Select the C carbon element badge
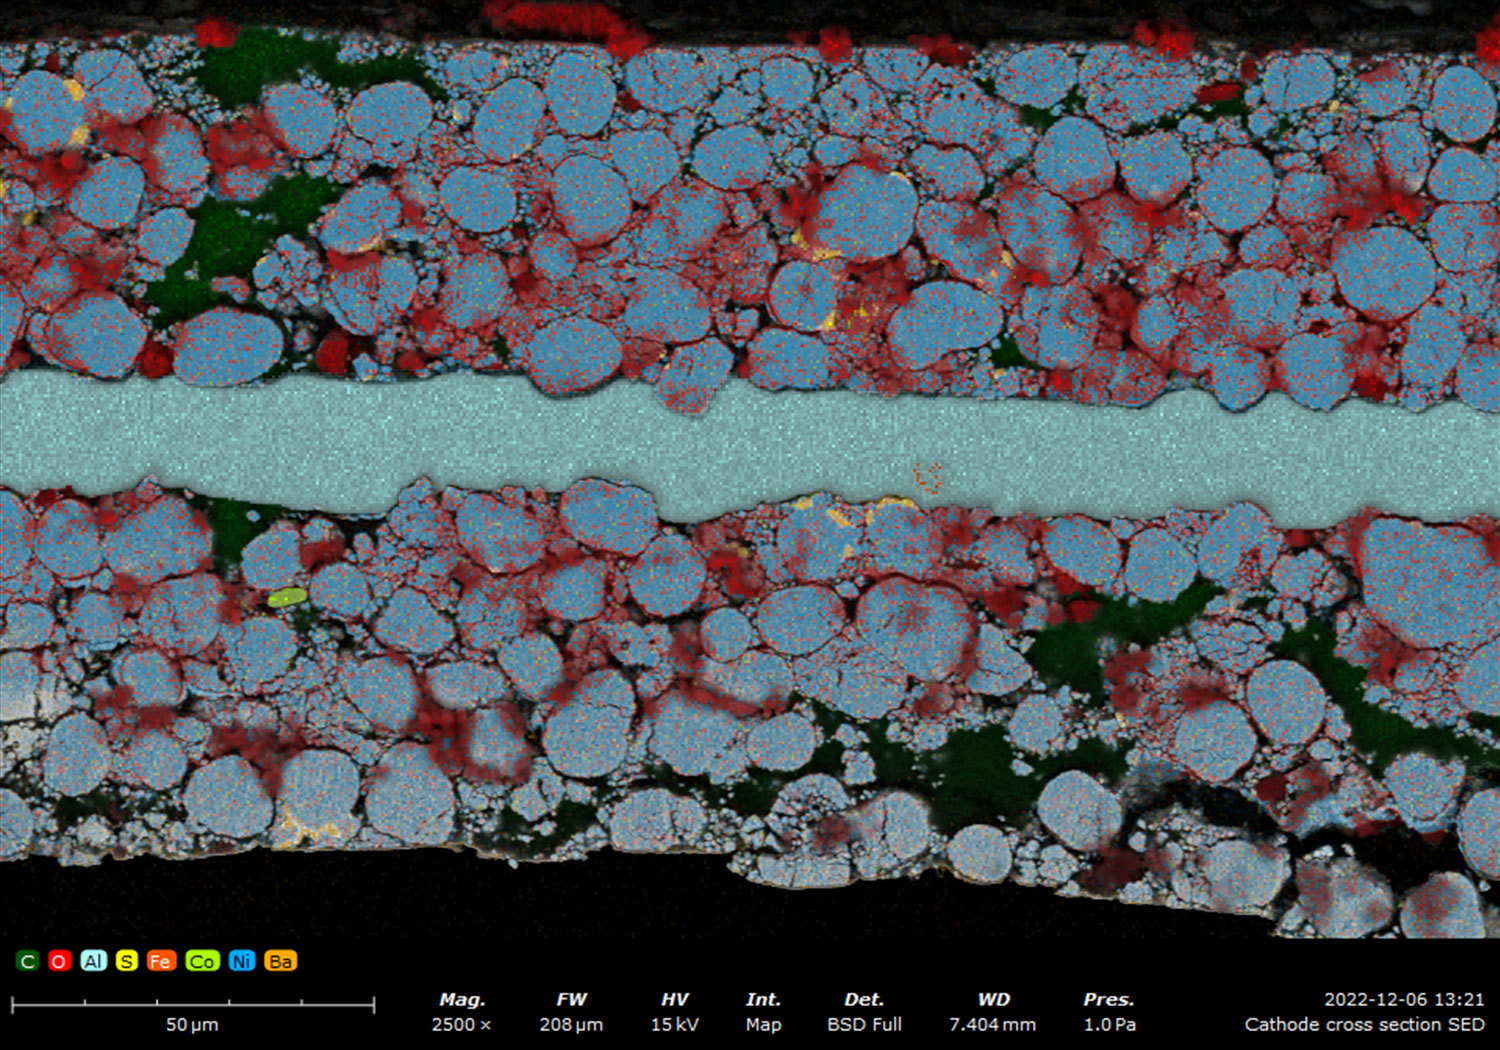 [27, 961]
